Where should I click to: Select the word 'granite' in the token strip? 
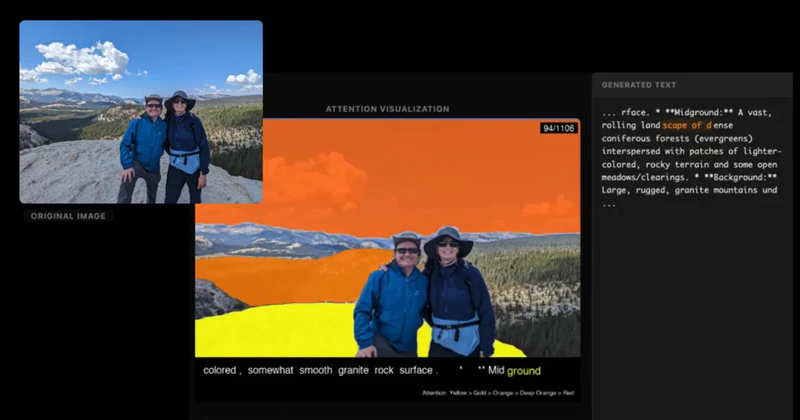tap(353, 370)
